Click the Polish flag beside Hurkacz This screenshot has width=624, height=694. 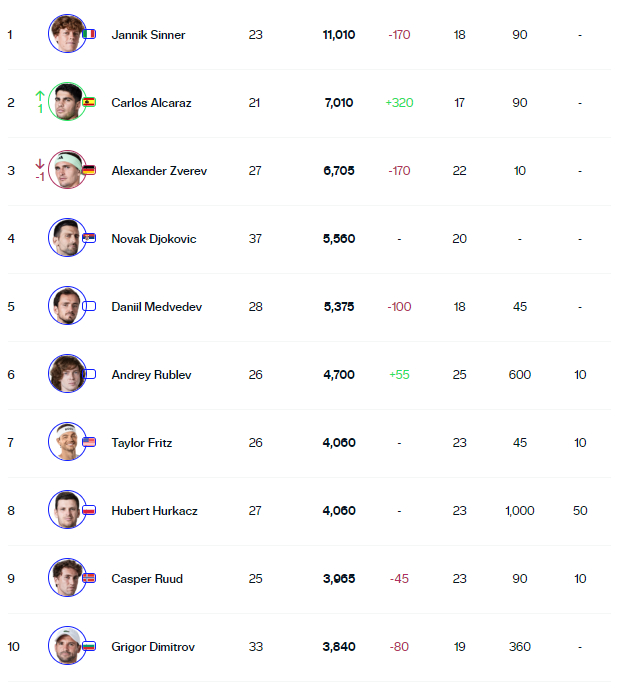[x=89, y=510]
